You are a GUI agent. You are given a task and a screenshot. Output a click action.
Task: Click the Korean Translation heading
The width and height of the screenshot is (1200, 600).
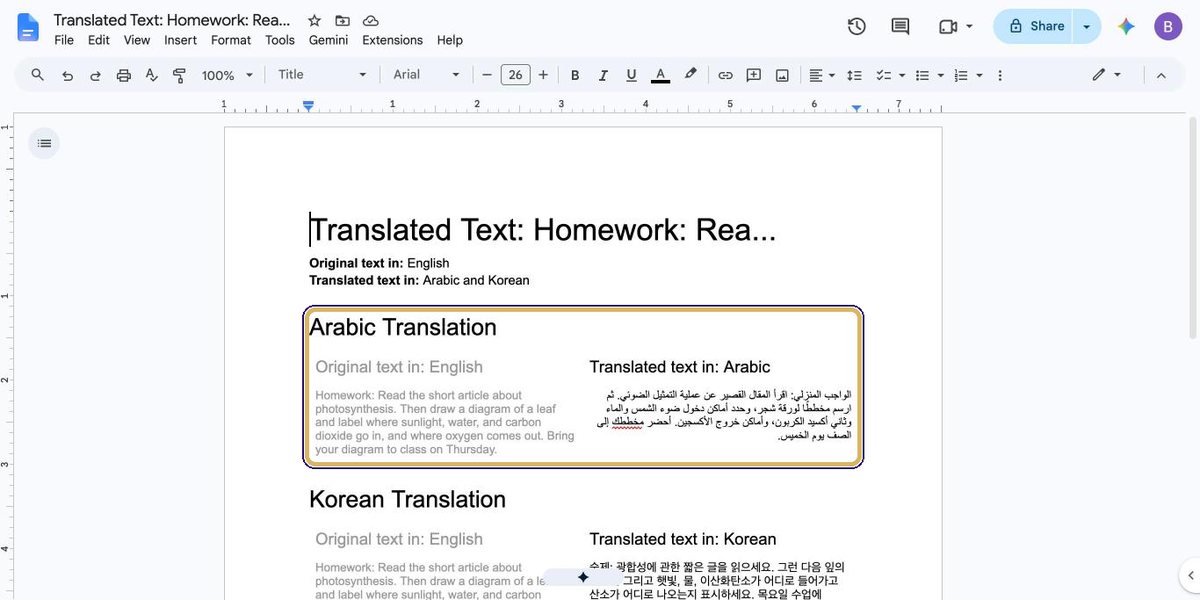click(x=407, y=499)
